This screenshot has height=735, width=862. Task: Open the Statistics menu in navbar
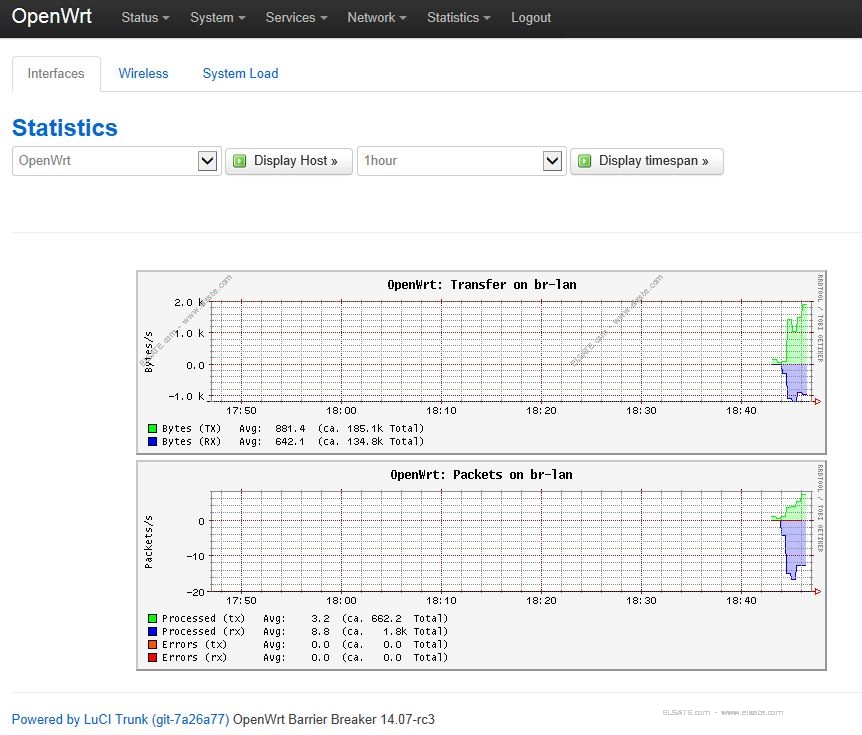(458, 18)
